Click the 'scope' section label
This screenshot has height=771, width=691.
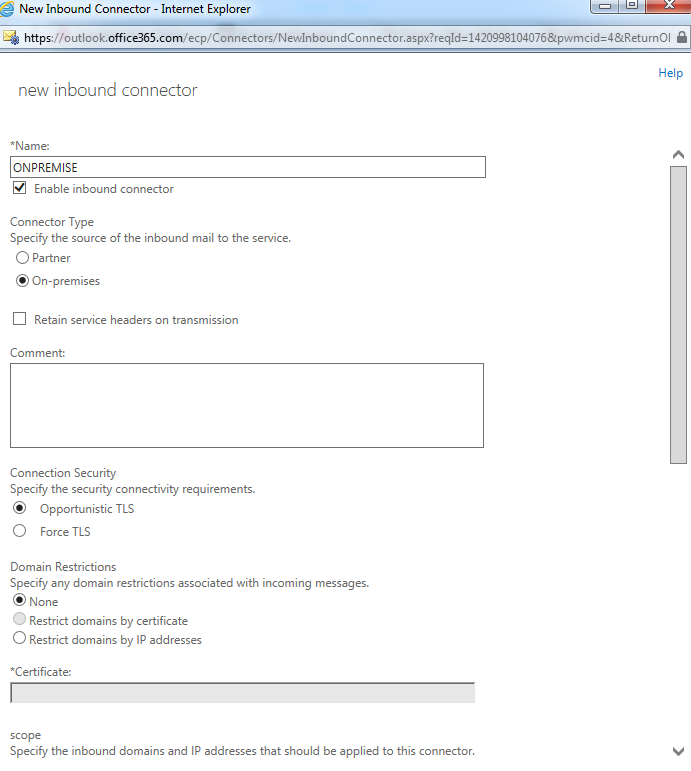click(26, 735)
